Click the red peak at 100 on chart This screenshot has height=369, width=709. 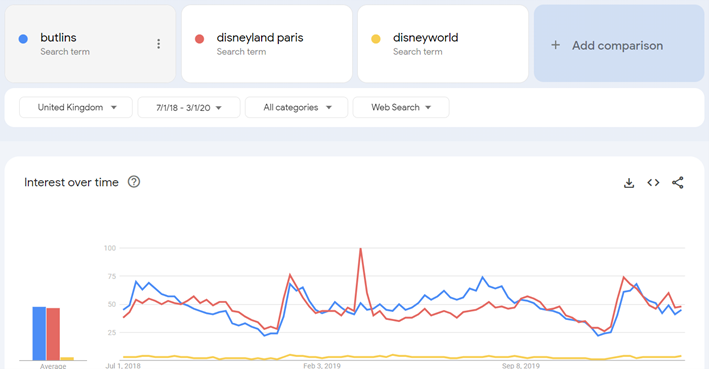click(x=360, y=249)
